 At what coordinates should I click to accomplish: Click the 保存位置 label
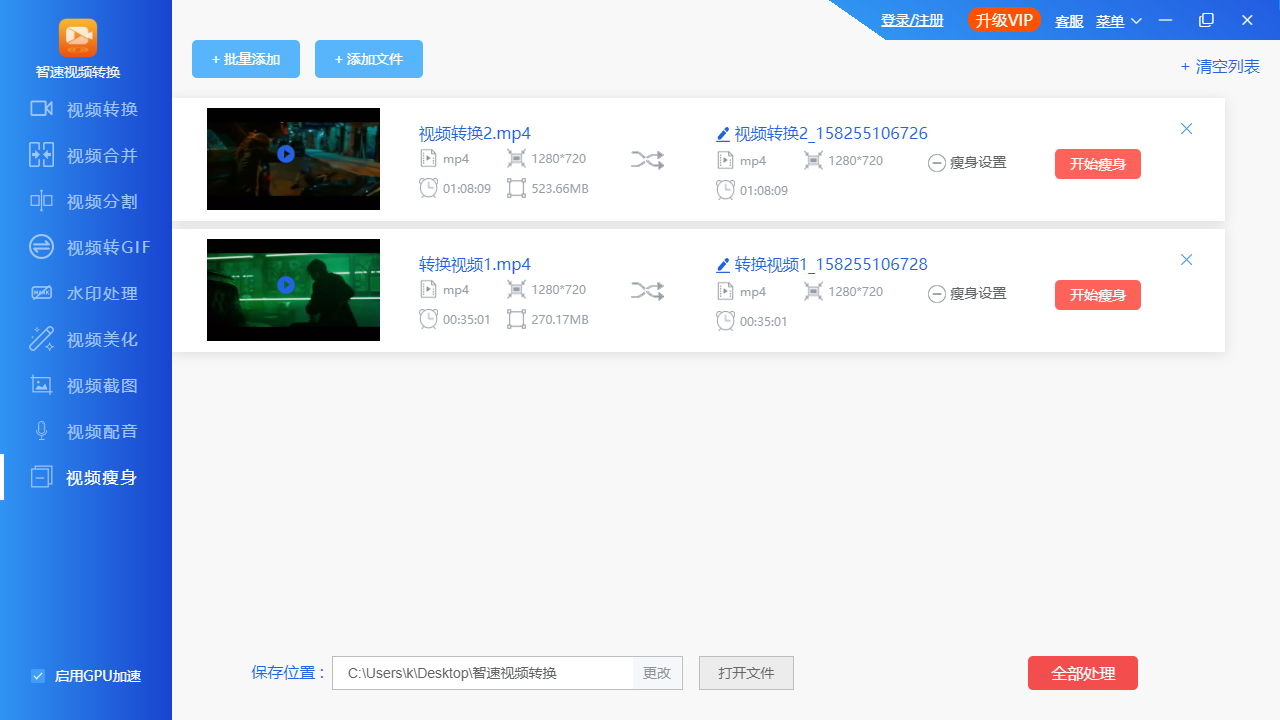289,672
